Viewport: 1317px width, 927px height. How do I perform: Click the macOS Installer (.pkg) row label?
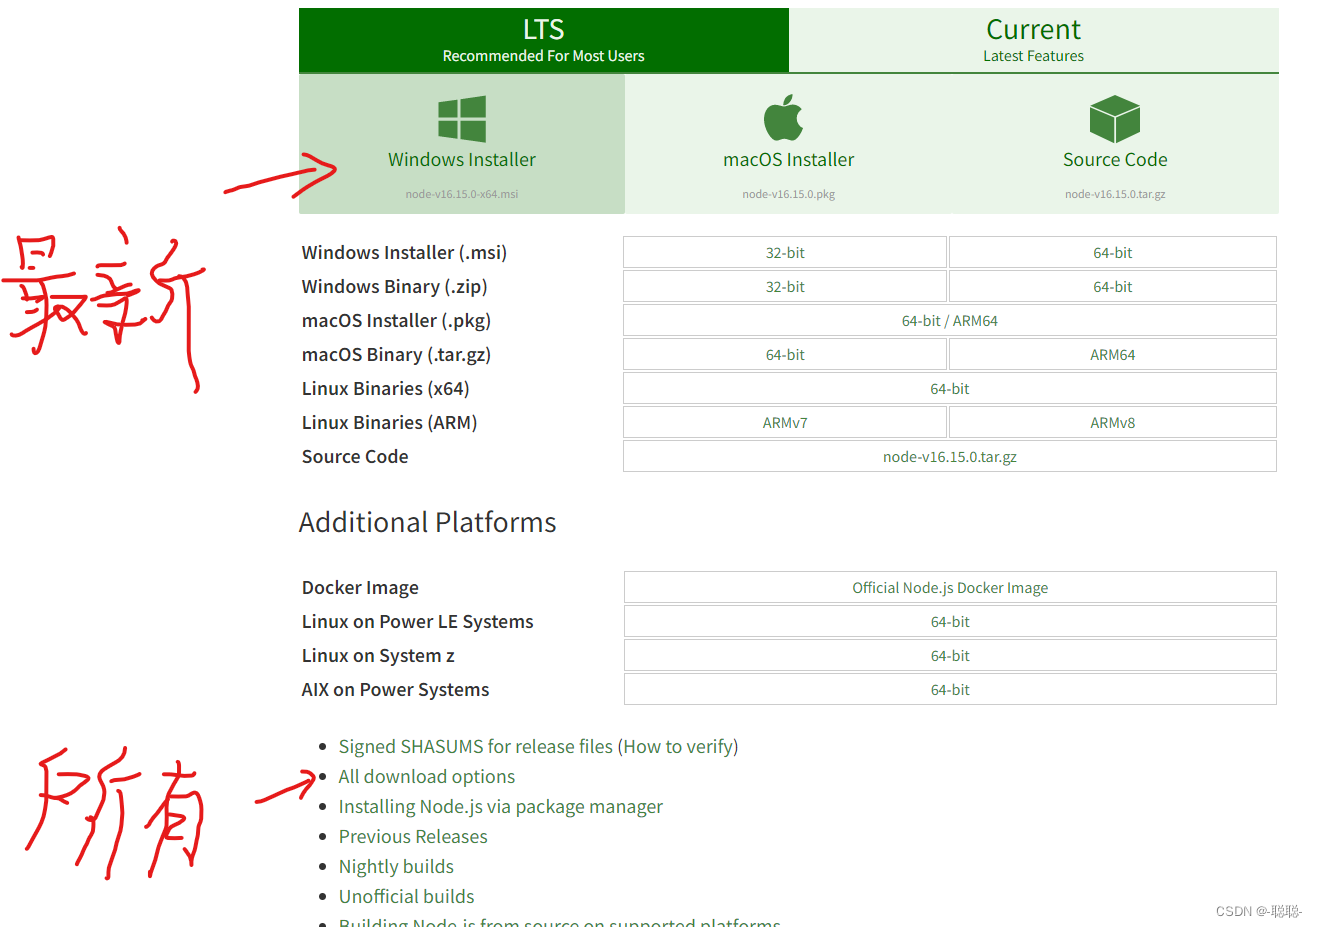pos(396,321)
